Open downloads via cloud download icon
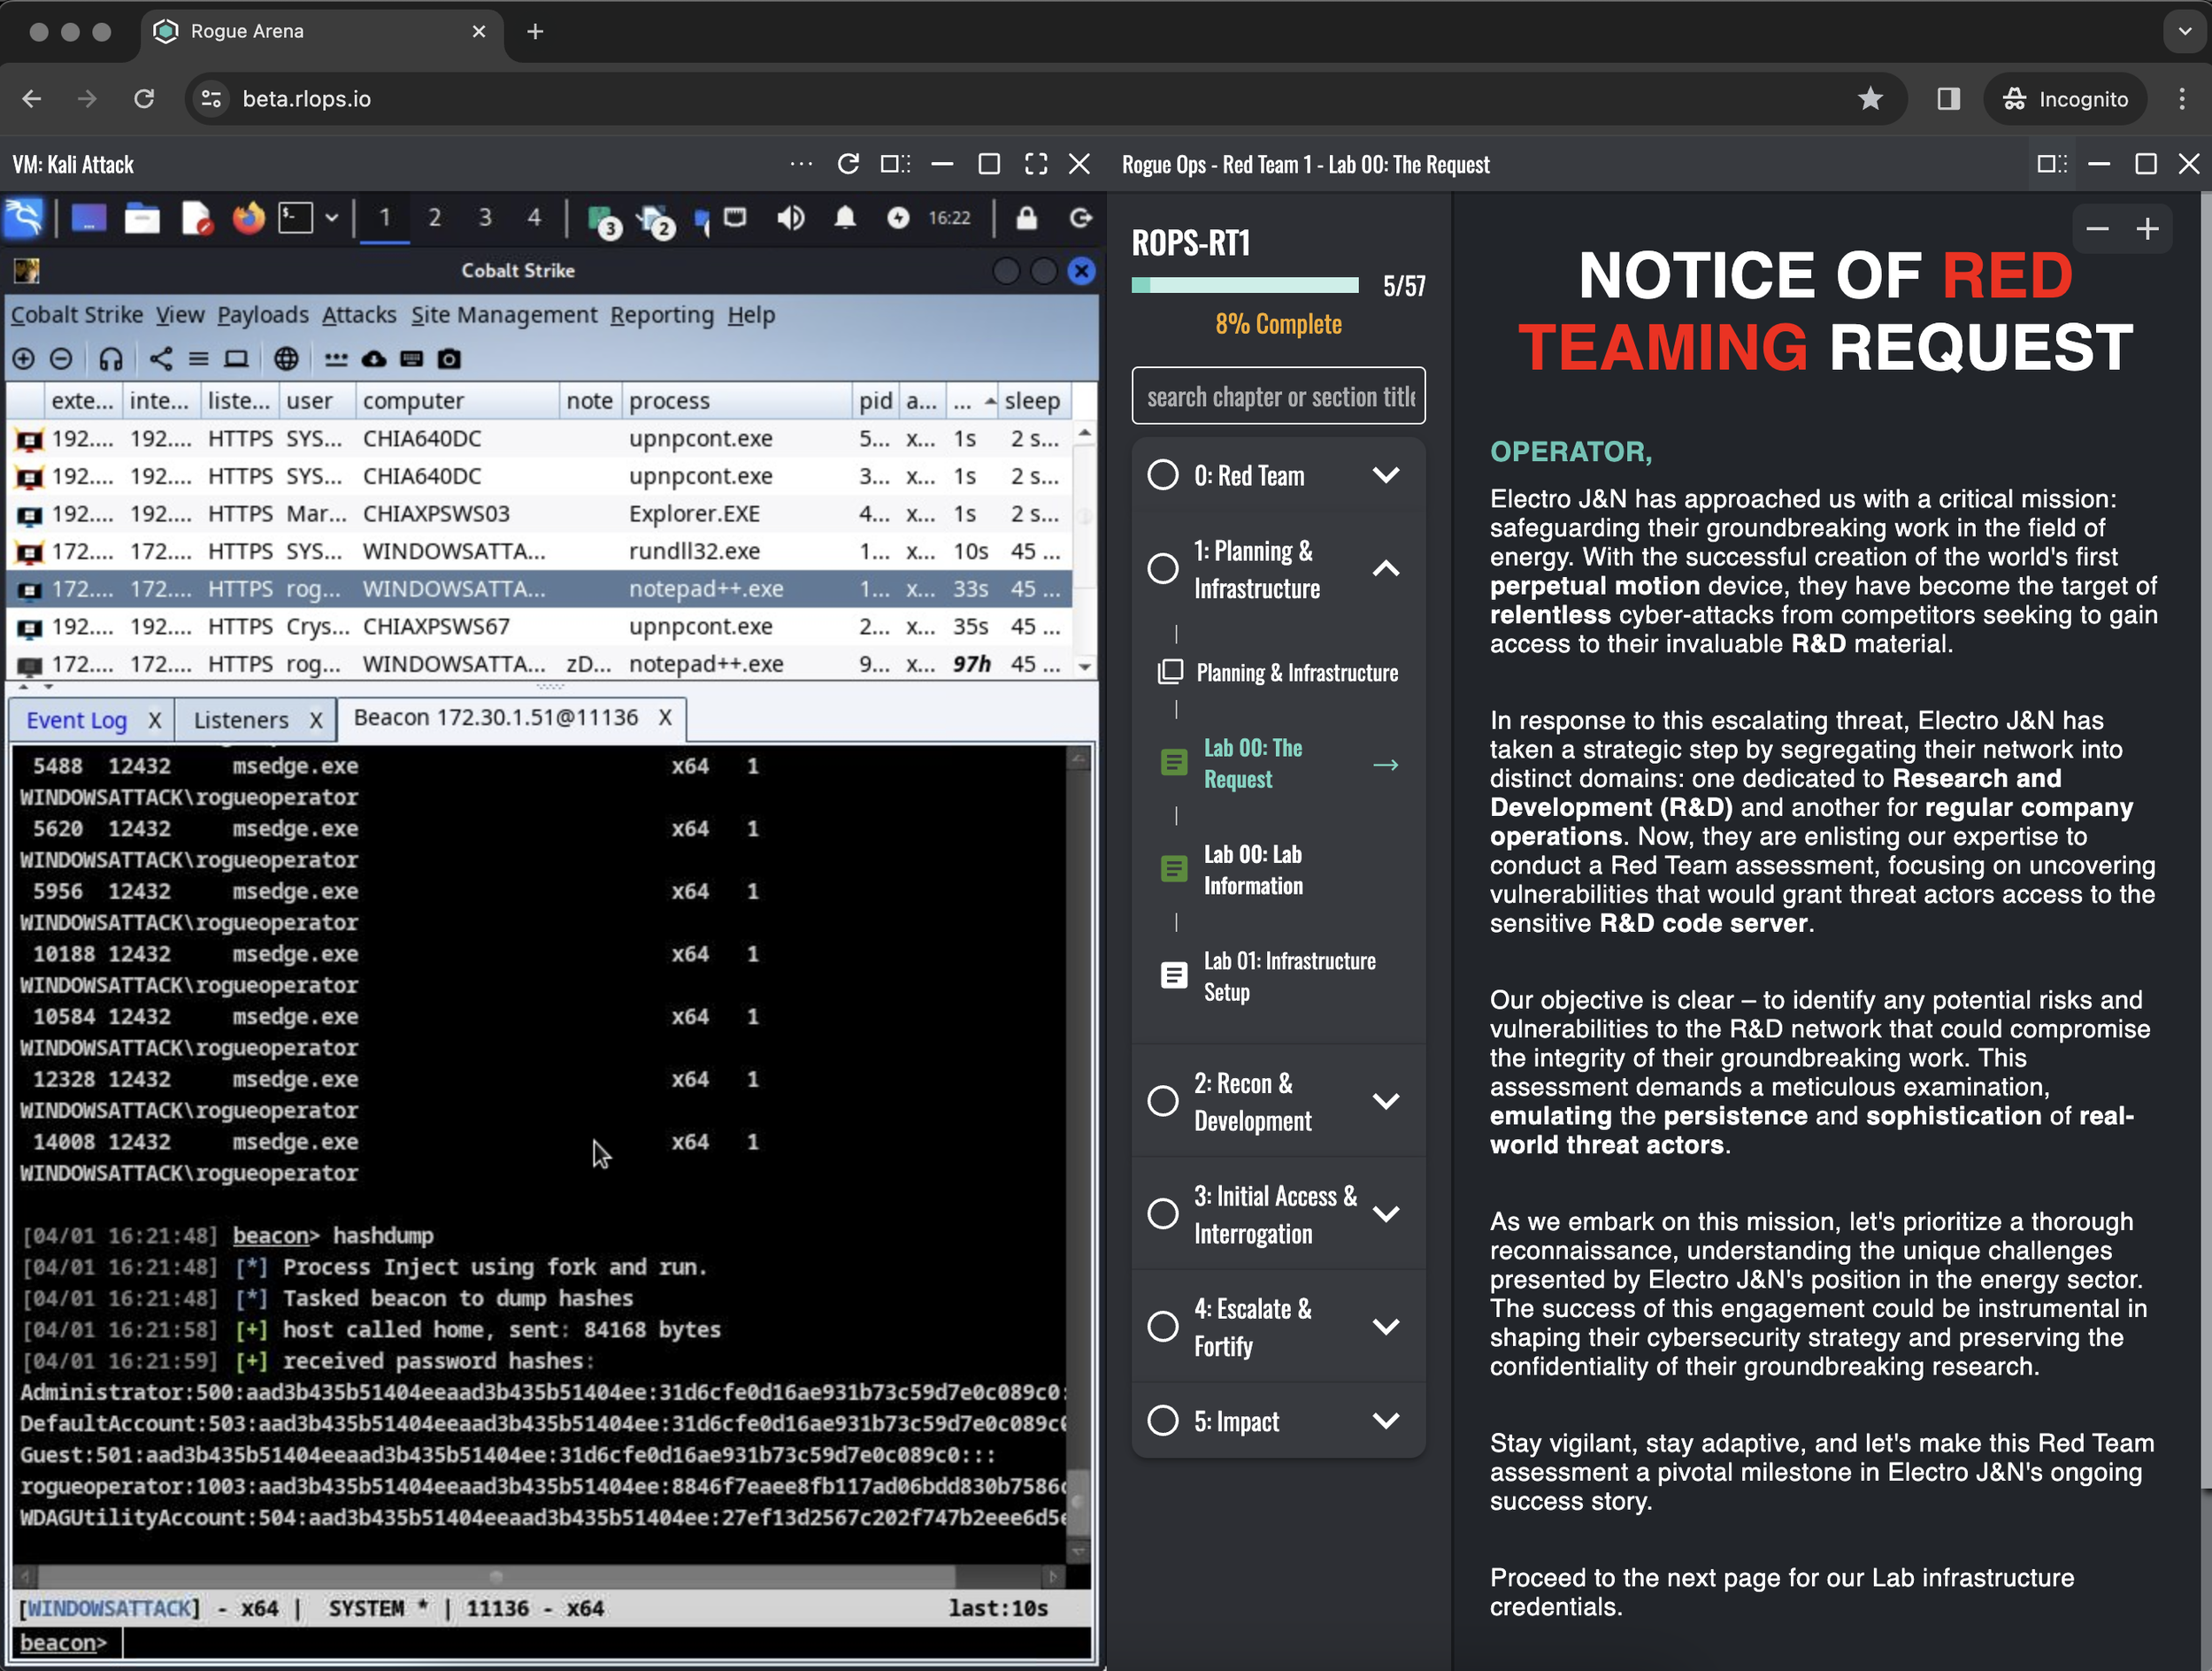The width and height of the screenshot is (2212, 1671). pyautogui.click(x=374, y=359)
